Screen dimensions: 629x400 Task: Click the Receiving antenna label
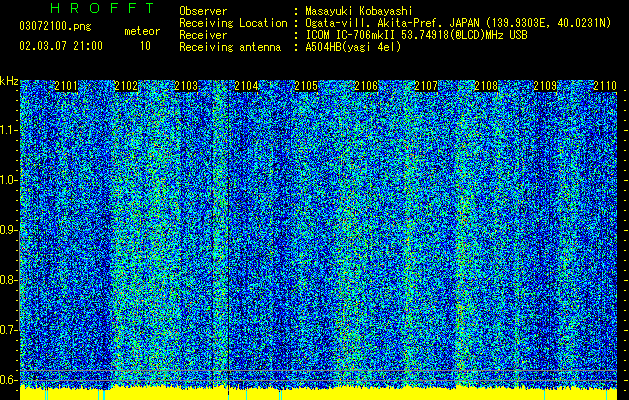pyautogui.click(x=230, y=47)
